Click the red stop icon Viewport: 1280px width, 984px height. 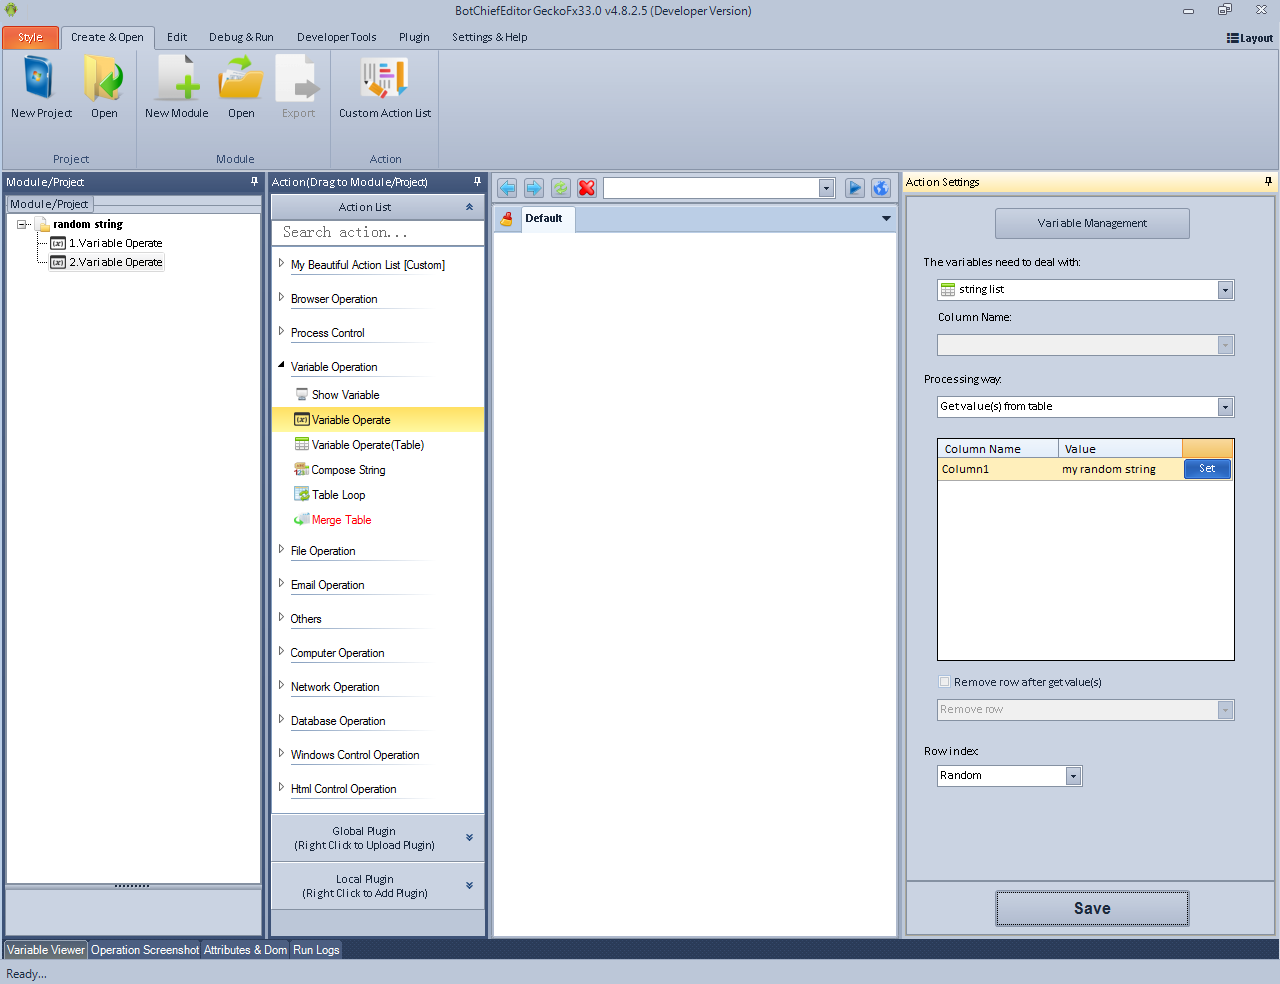click(587, 188)
